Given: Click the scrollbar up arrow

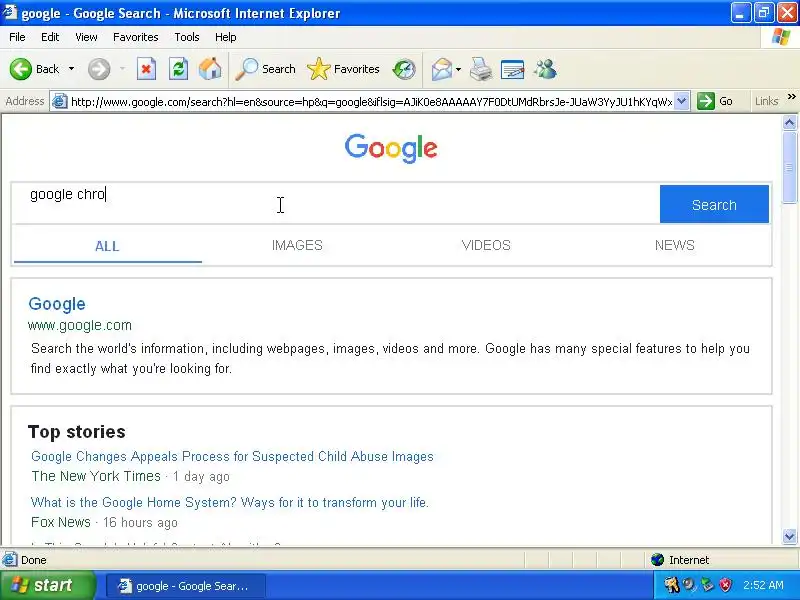Looking at the screenshot, I should (789, 122).
